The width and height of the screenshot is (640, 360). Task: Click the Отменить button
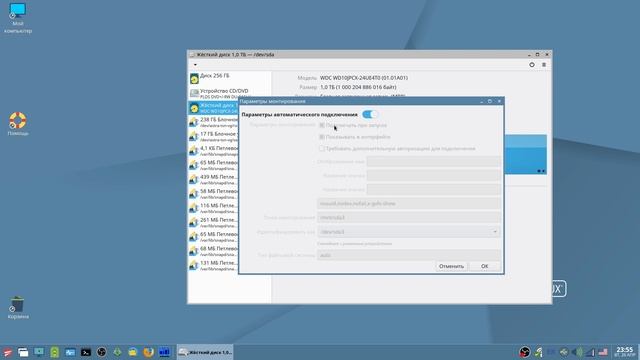click(451, 266)
